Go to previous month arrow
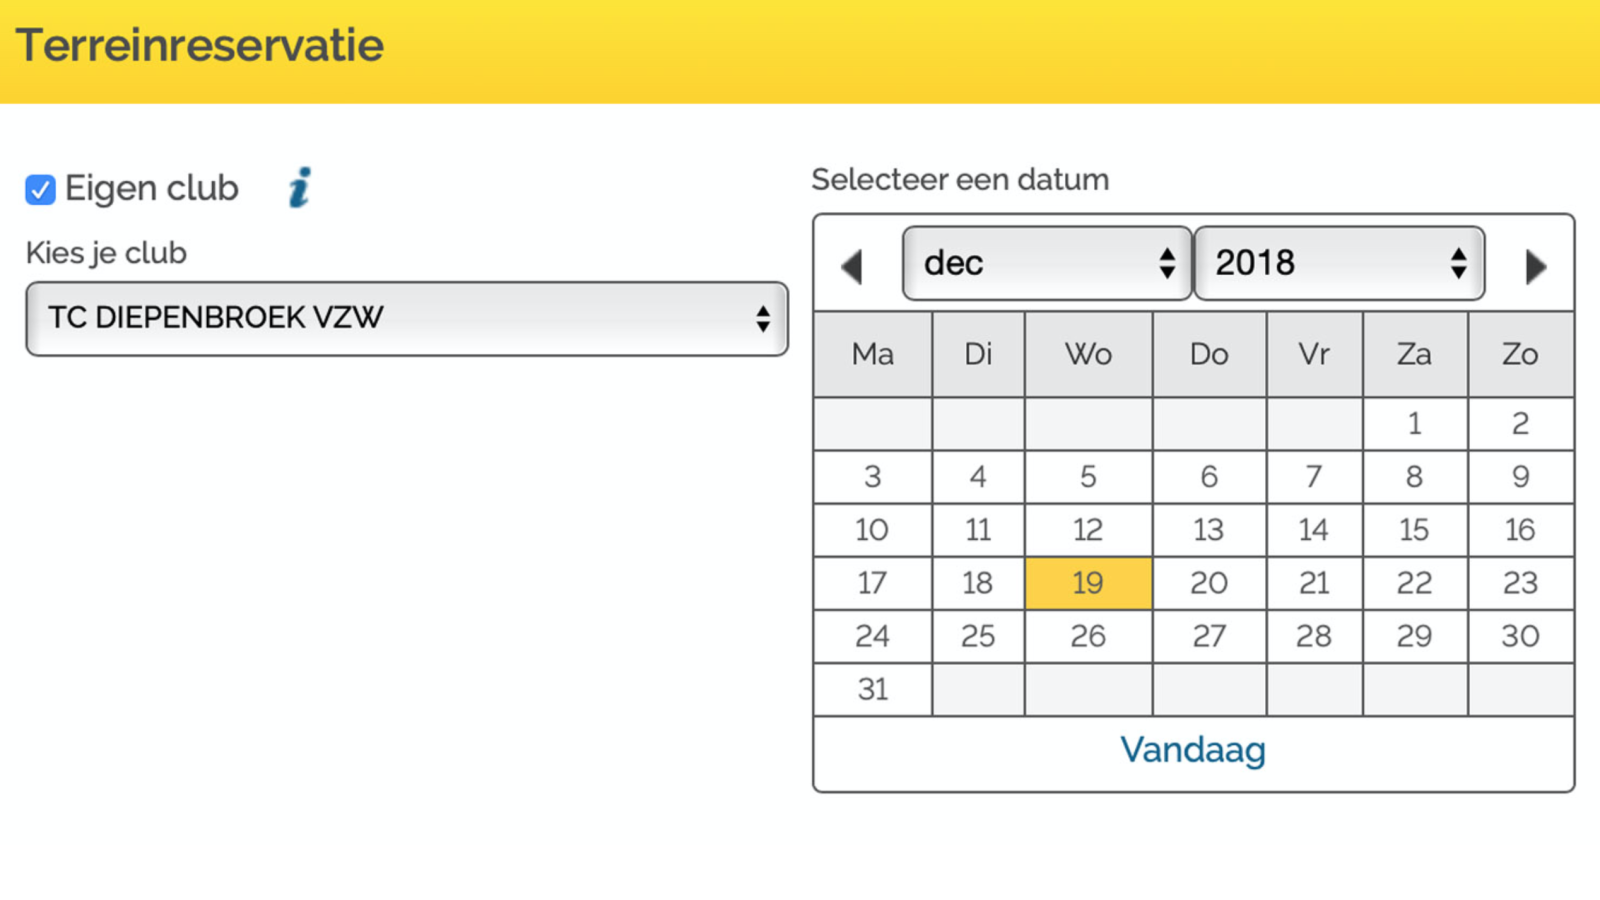 (x=852, y=266)
